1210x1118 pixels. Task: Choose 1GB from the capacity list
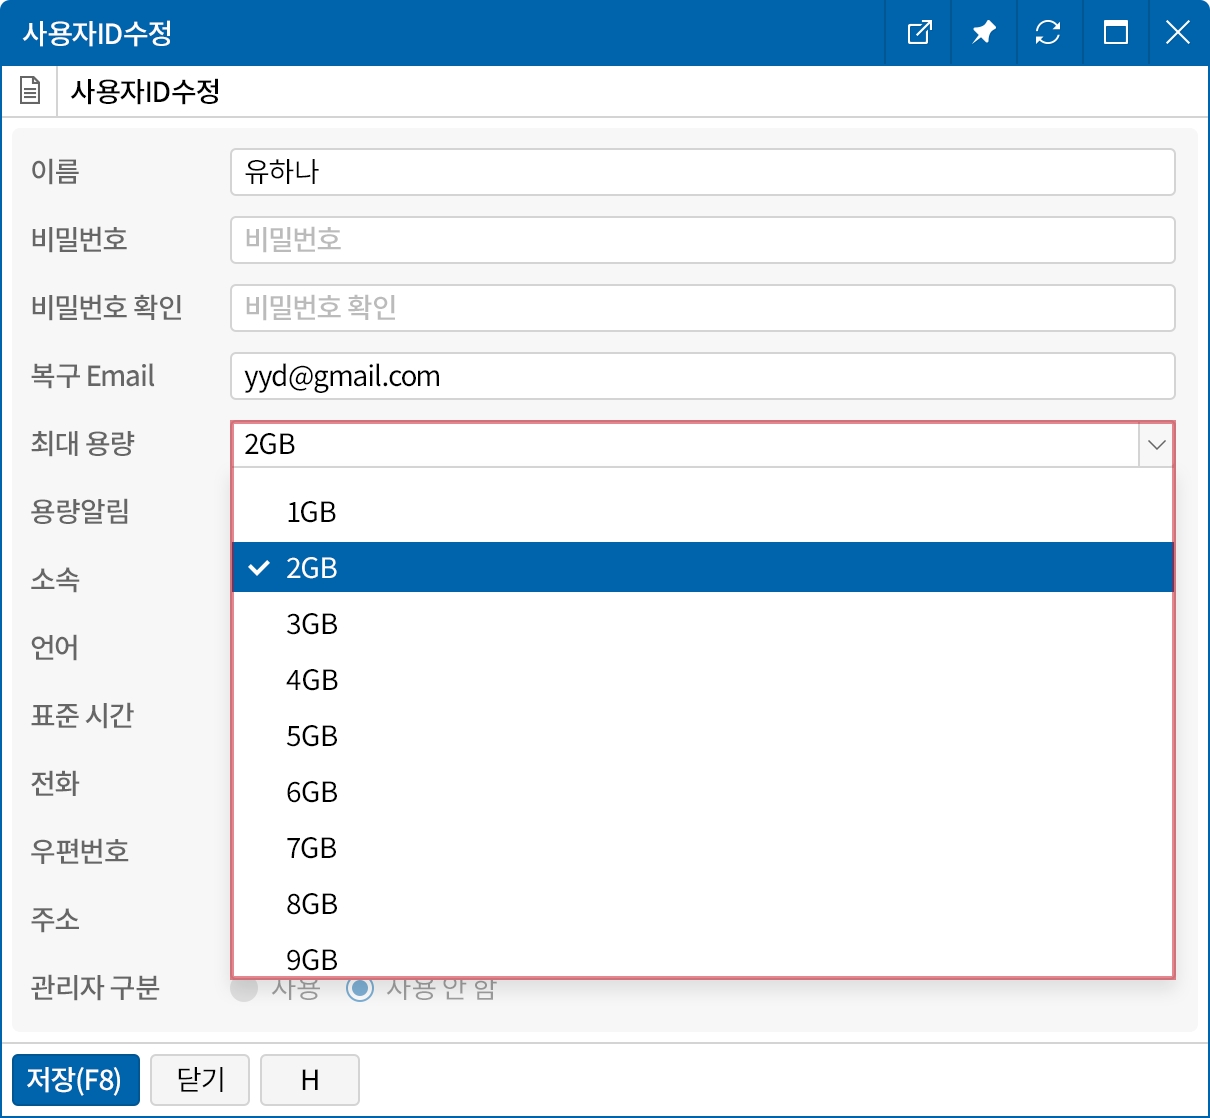coord(311,512)
